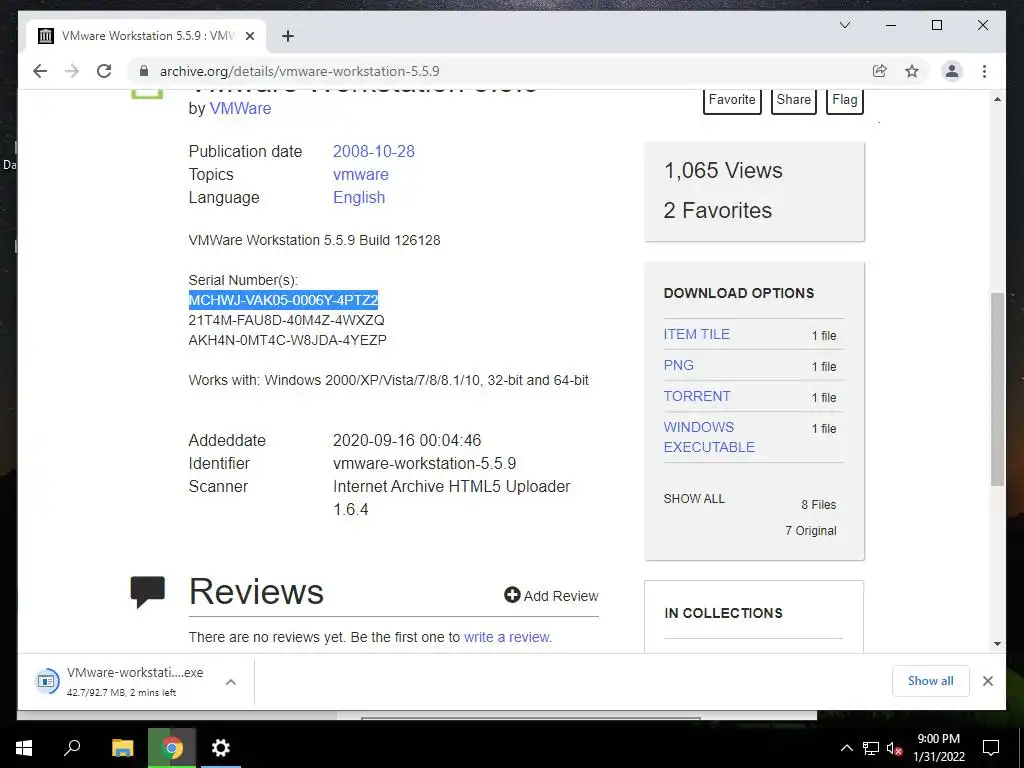Click the Add Review link
This screenshot has width=1024, height=768.
pos(551,596)
